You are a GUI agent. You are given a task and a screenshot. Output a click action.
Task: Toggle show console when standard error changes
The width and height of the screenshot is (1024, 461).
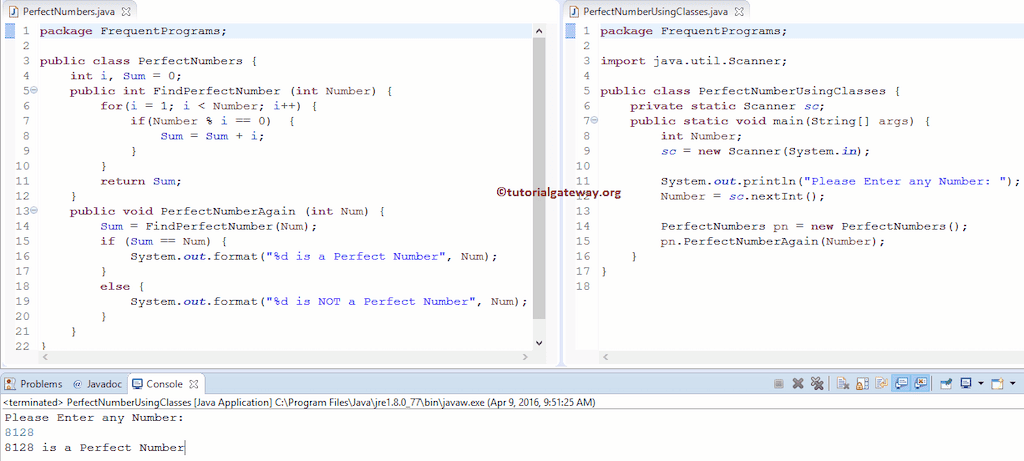[920, 384]
